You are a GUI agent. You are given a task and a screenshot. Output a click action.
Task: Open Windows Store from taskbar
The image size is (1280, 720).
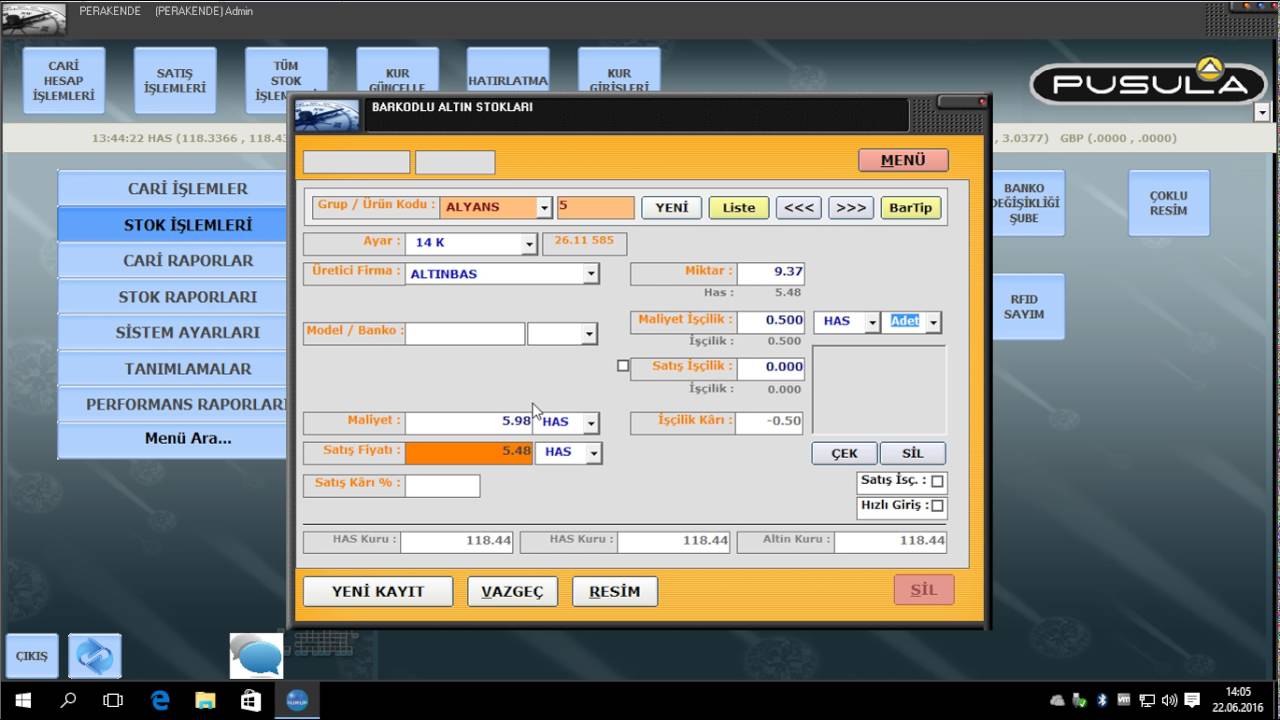tap(251, 700)
